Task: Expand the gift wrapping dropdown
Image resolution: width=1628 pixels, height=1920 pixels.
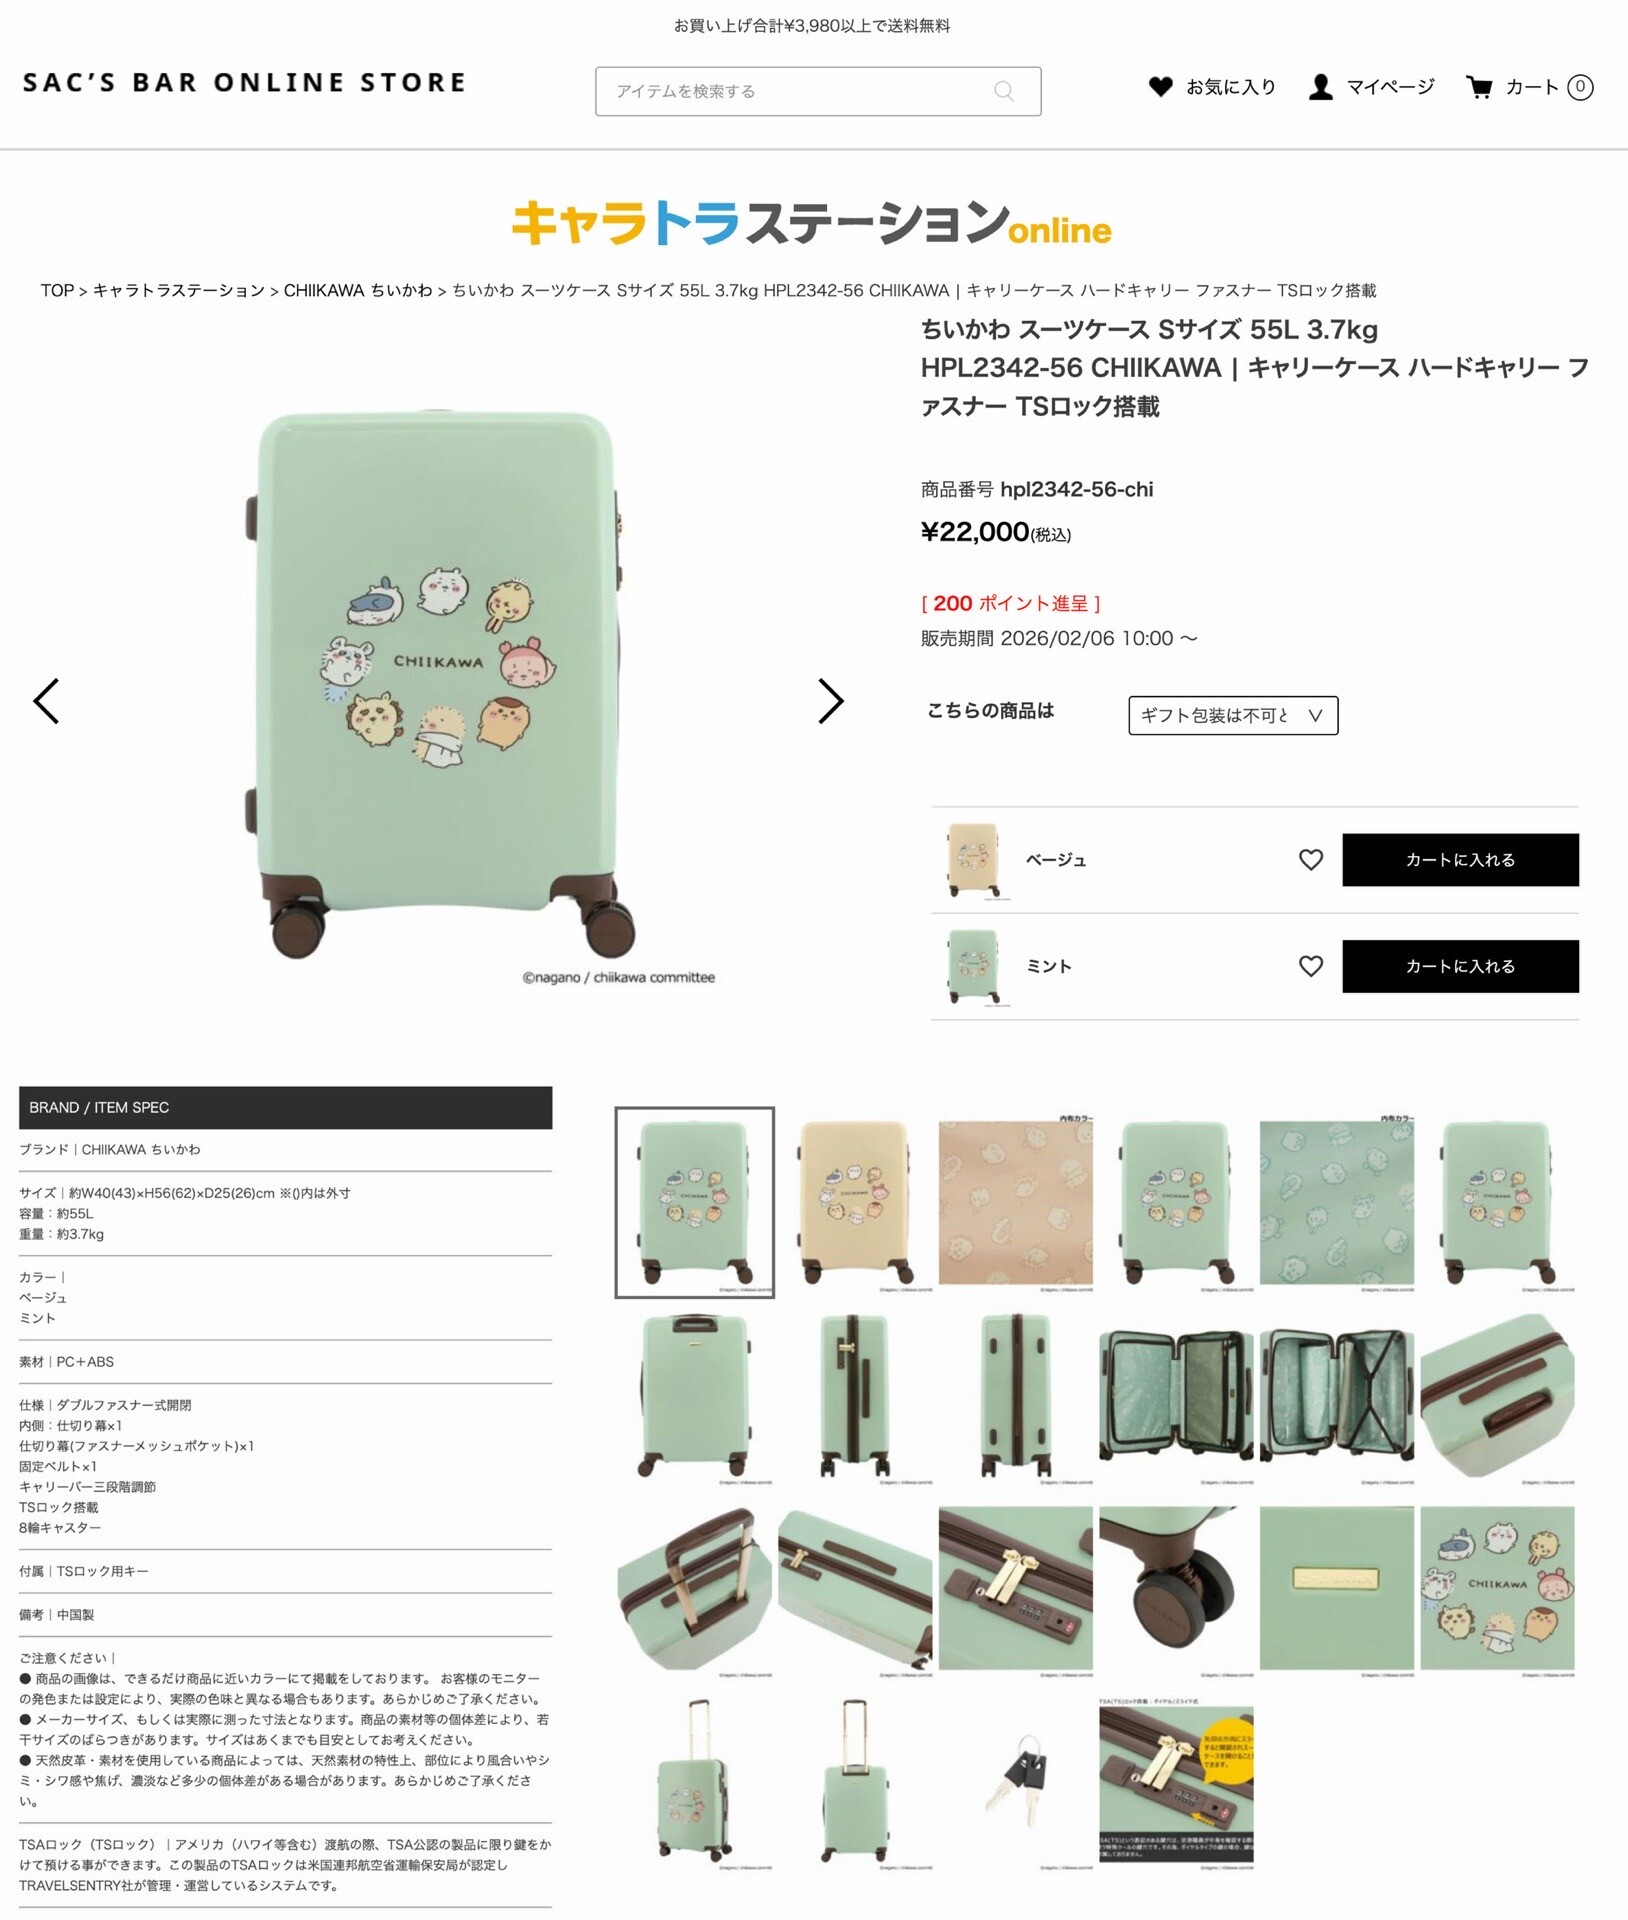Action: tap(1233, 715)
